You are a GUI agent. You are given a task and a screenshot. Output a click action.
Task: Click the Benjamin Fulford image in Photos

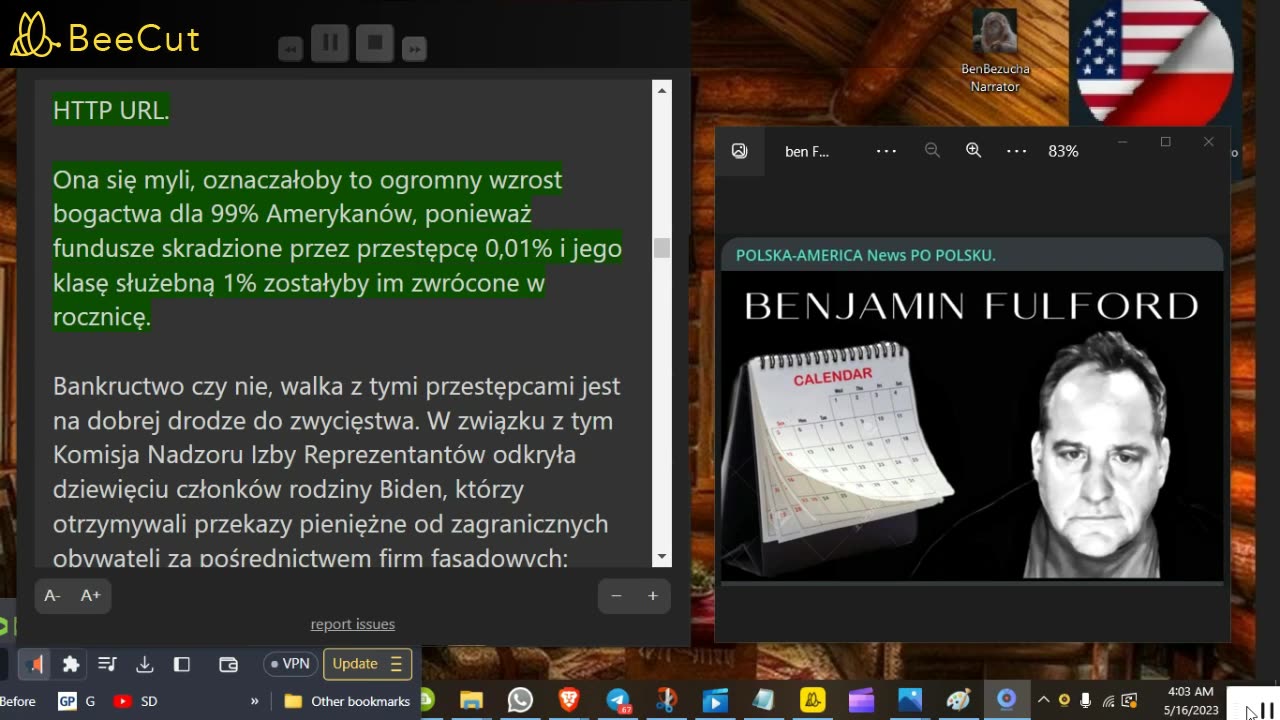(972, 426)
